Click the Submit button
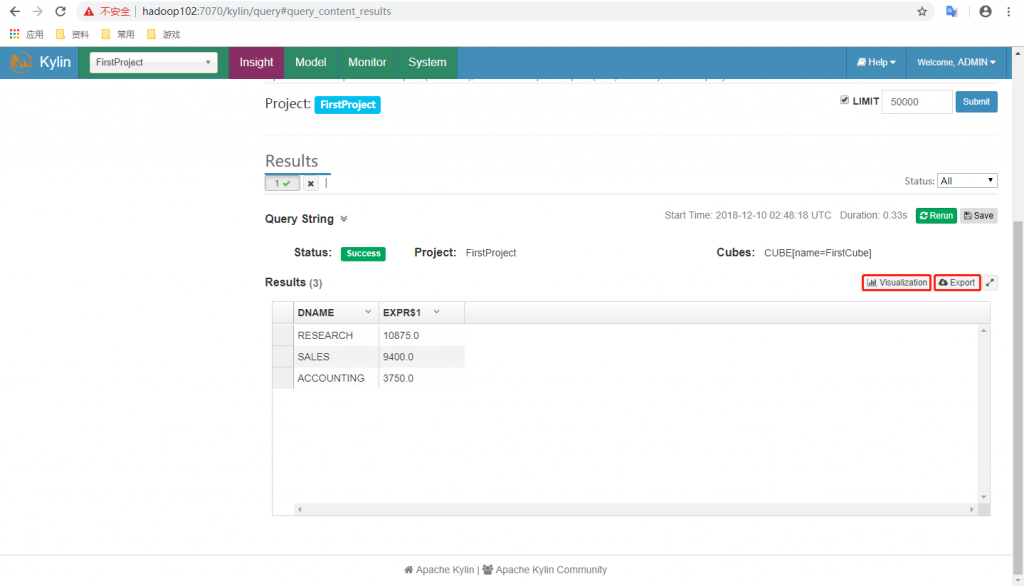1024x586 pixels. click(x=976, y=102)
